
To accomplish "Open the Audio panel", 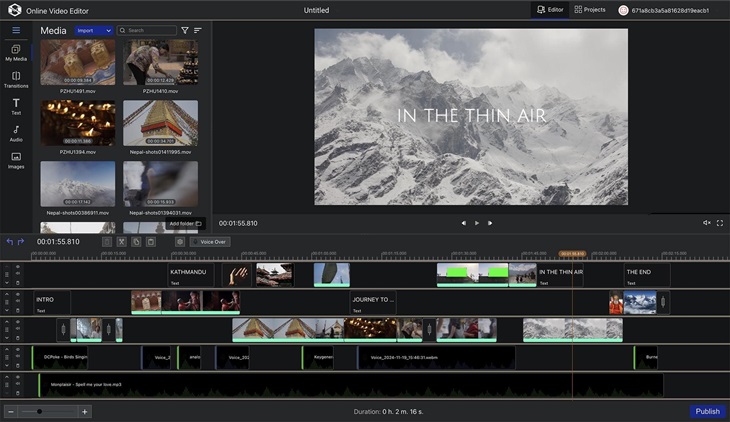I will [x=16, y=133].
